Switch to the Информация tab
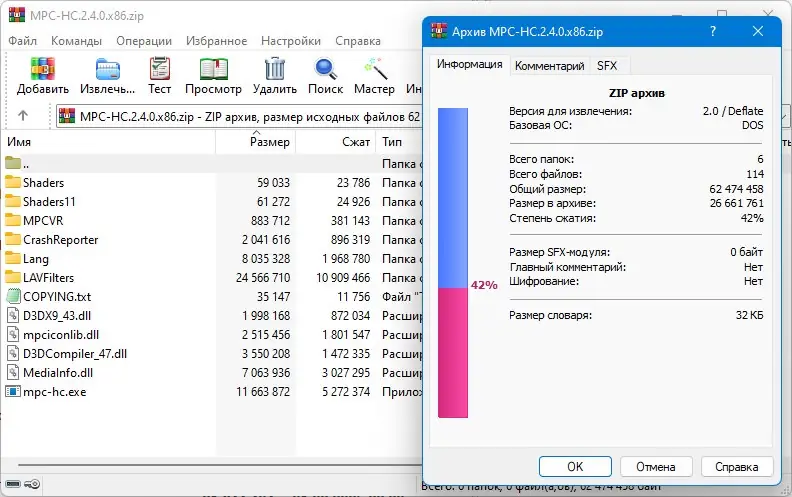The height and width of the screenshot is (497, 792). [x=469, y=64]
